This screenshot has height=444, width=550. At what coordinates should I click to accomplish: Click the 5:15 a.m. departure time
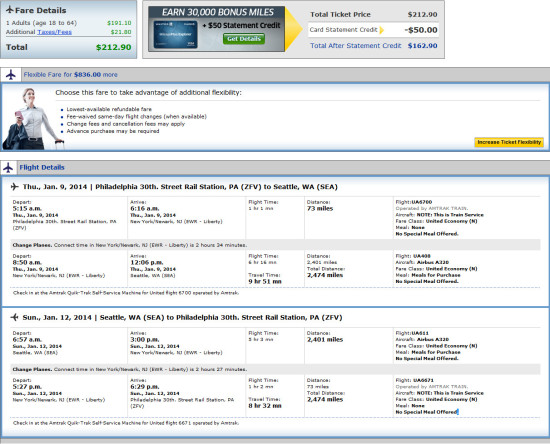coord(27,208)
